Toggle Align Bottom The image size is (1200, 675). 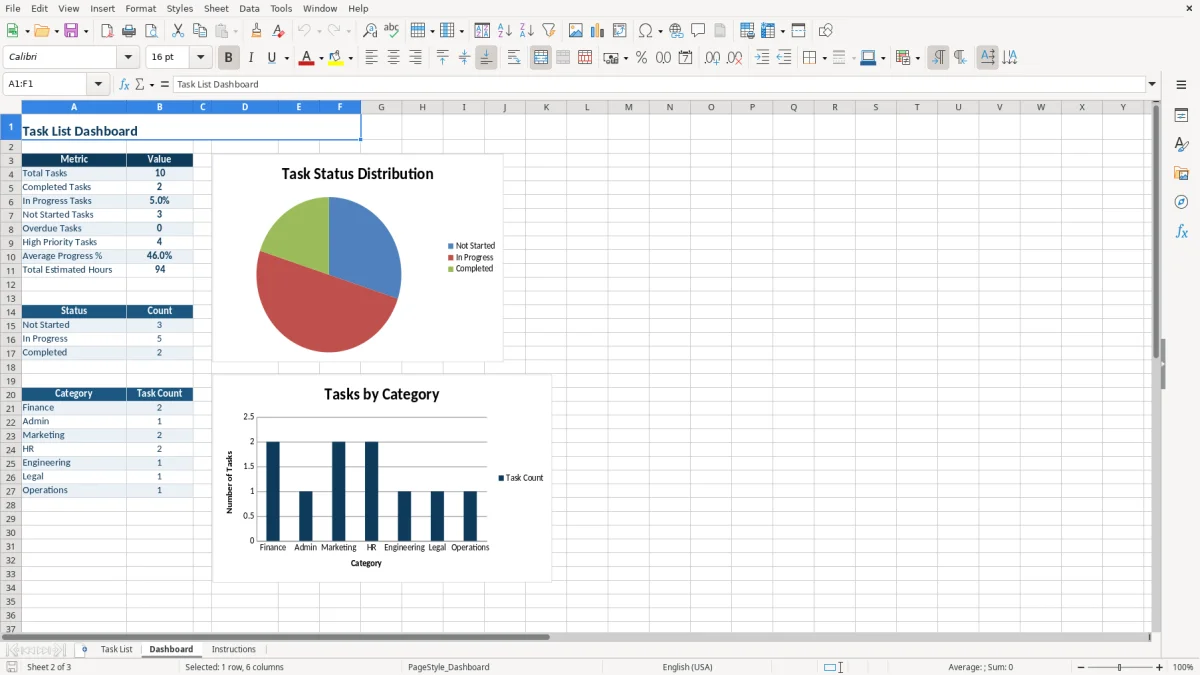click(486, 58)
